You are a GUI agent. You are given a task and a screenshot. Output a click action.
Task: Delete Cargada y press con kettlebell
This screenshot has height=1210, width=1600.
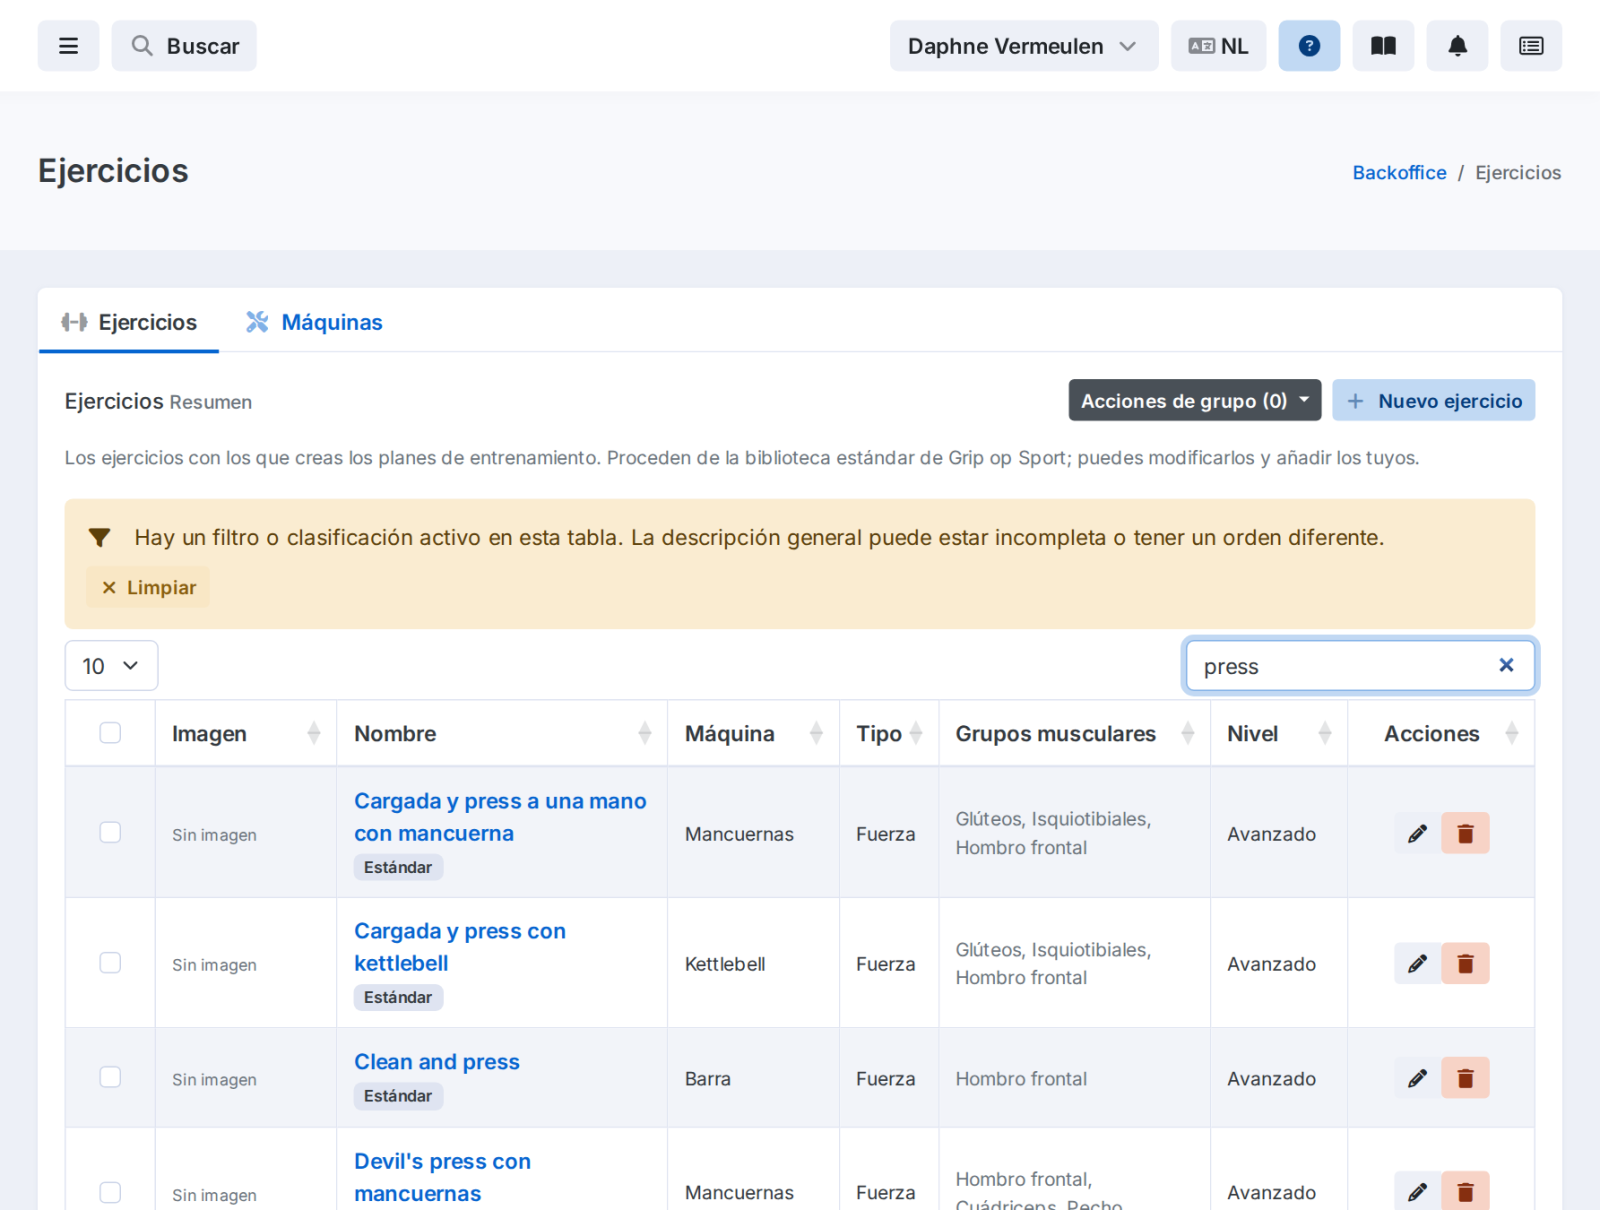click(x=1465, y=963)
